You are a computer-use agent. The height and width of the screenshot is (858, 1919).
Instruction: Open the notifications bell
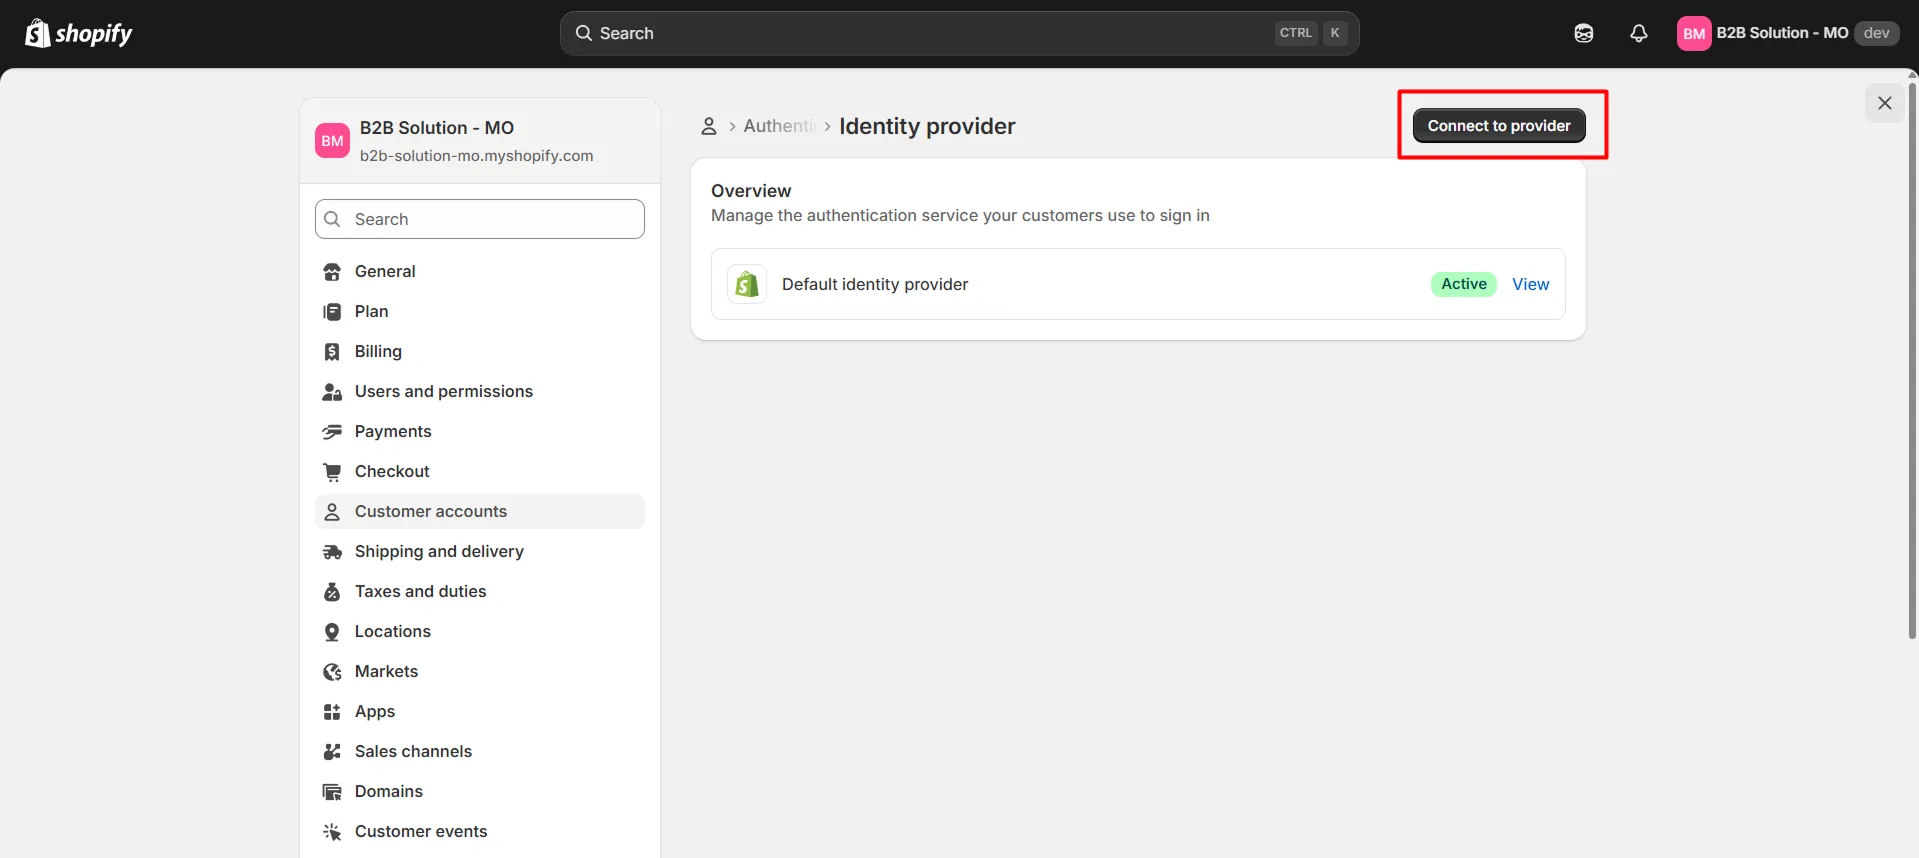coord(1638,33)
